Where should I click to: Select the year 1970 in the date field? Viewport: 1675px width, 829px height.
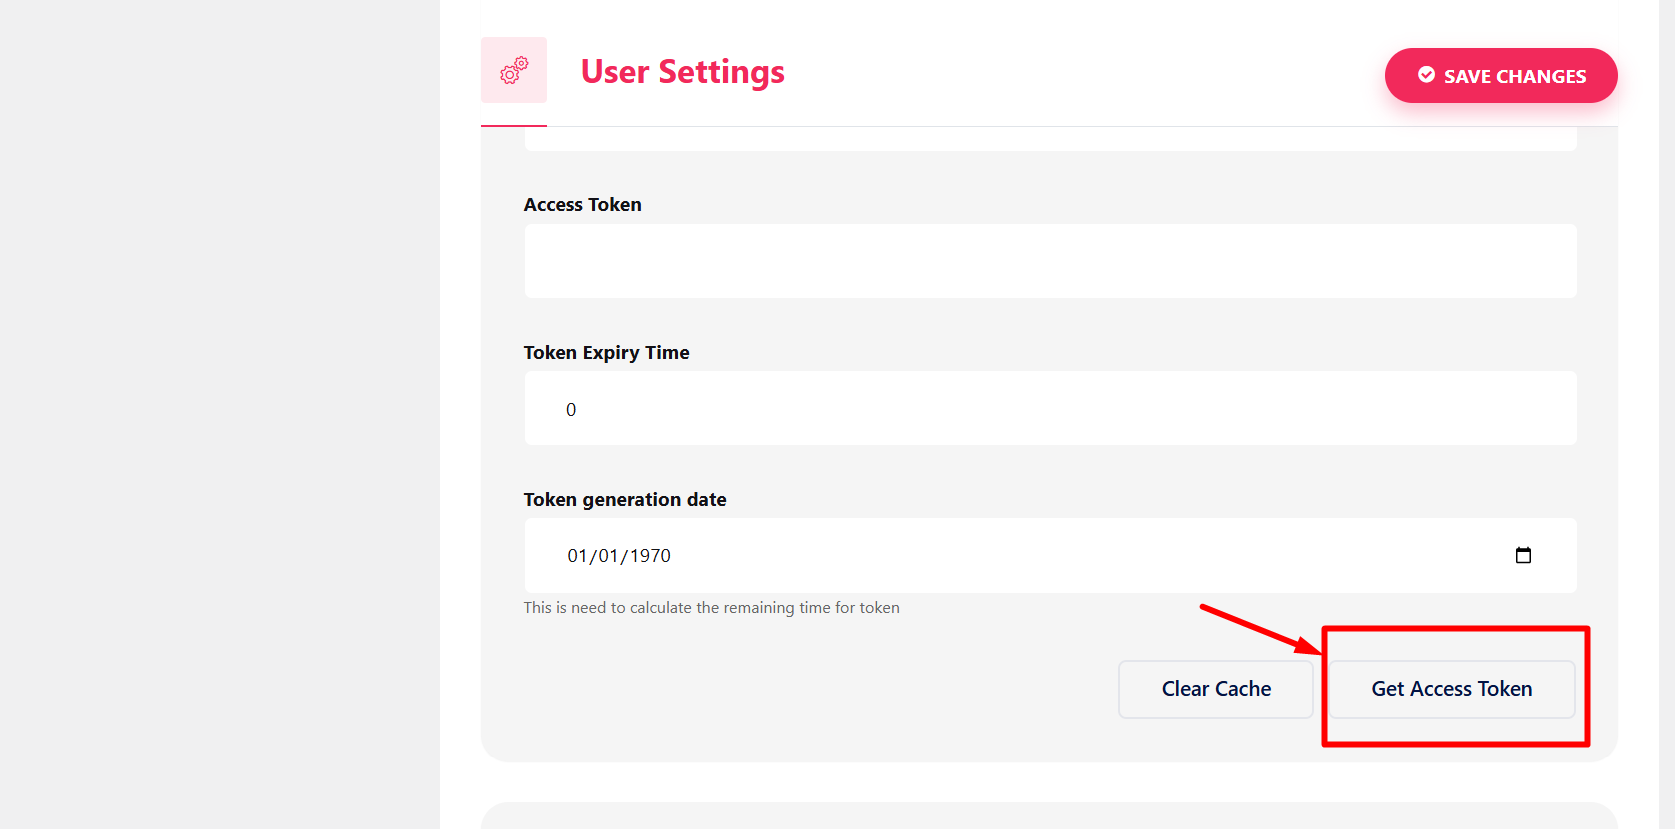pyautogui.click(x=650, y=556)
